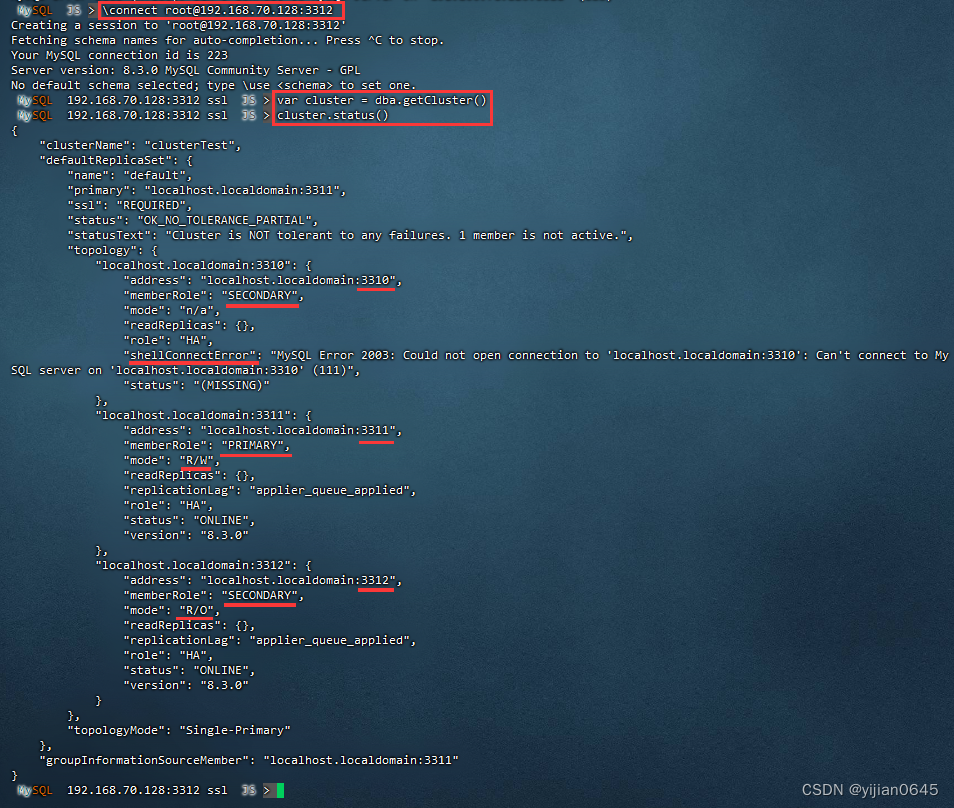954x808 pixels.
Task: Click the statusText "Cluster is NOT tolerant" line
Action: click(350, 235)
